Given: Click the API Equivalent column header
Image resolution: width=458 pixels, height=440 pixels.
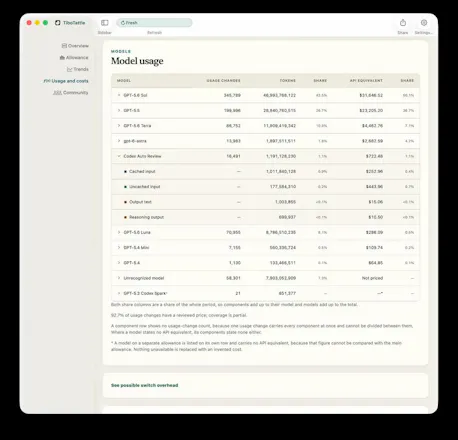Looking at the screenshot, I should pyautogui.click(x=366, y=80).
